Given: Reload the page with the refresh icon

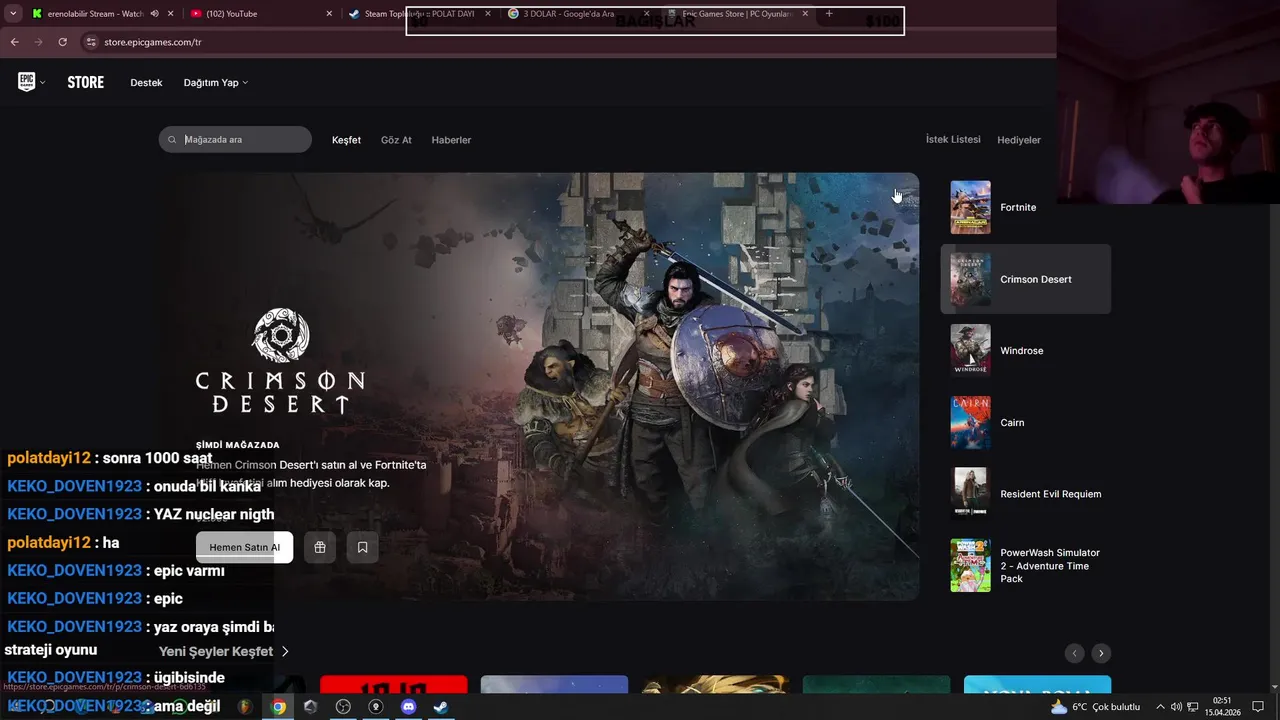Looking at the screenshot, I should pos(62,42).
